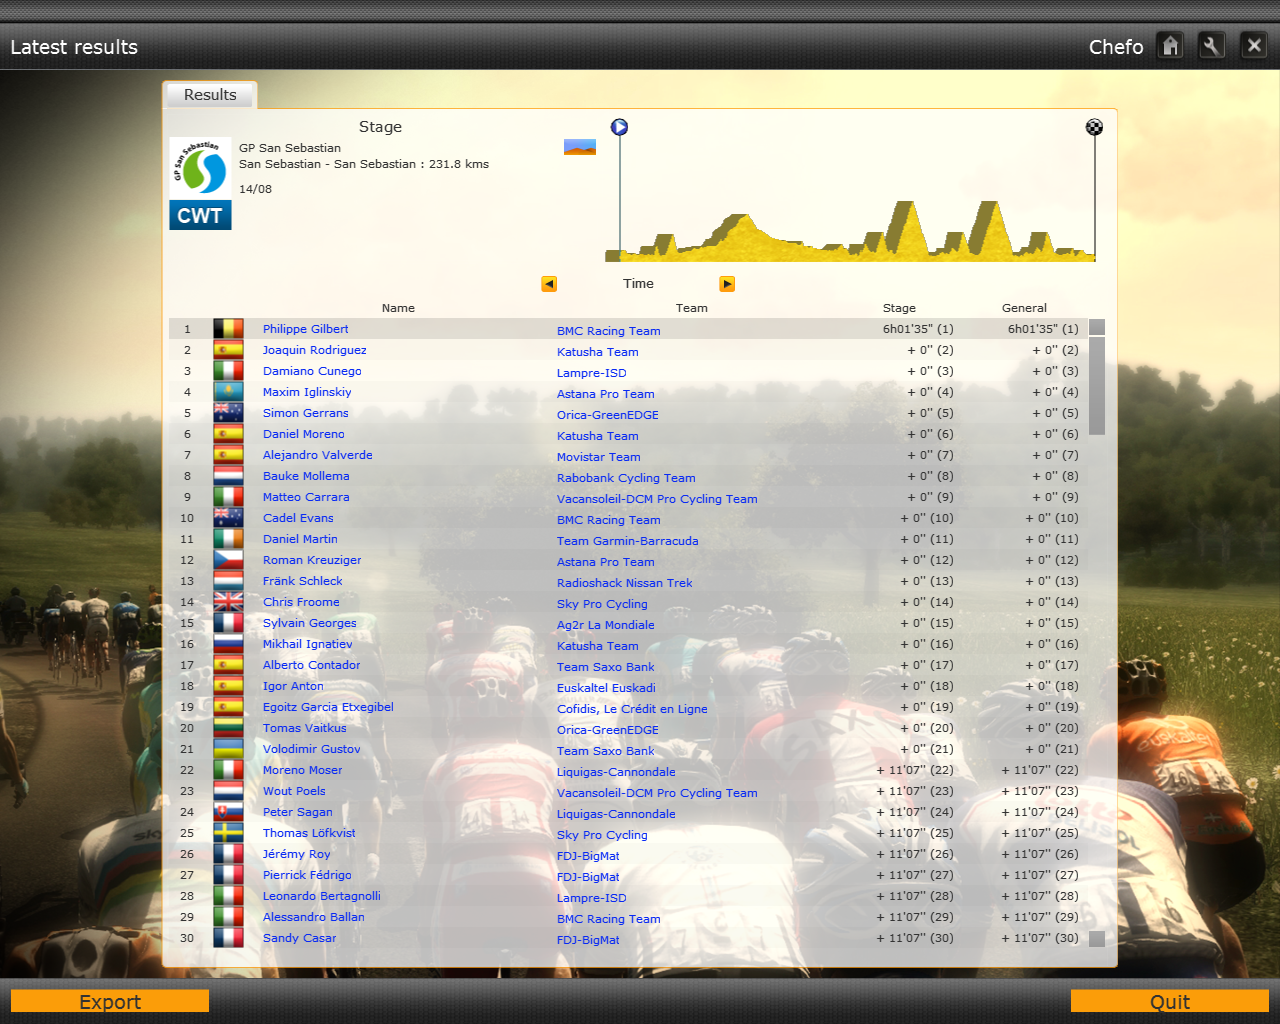Open rider Simon Gerrans

tap(306, 413)
